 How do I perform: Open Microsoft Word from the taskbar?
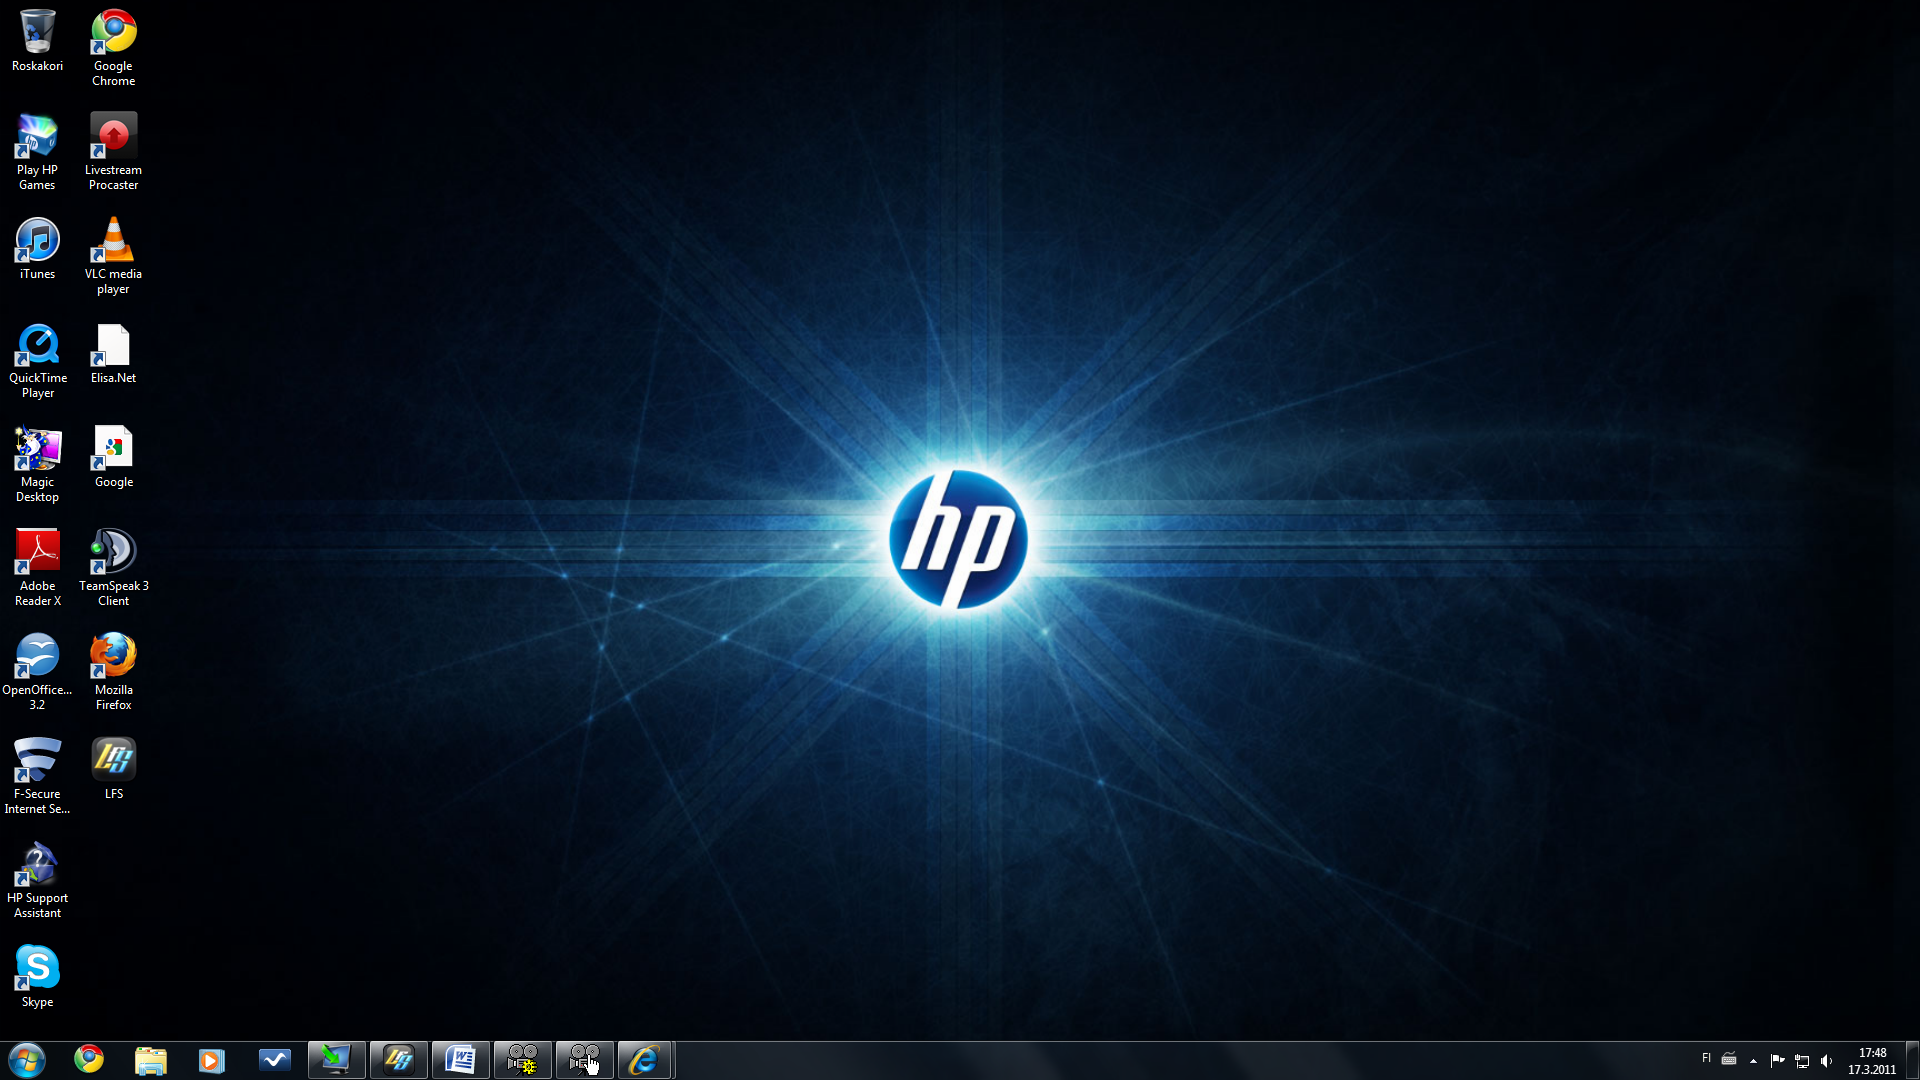(460, 1060)
